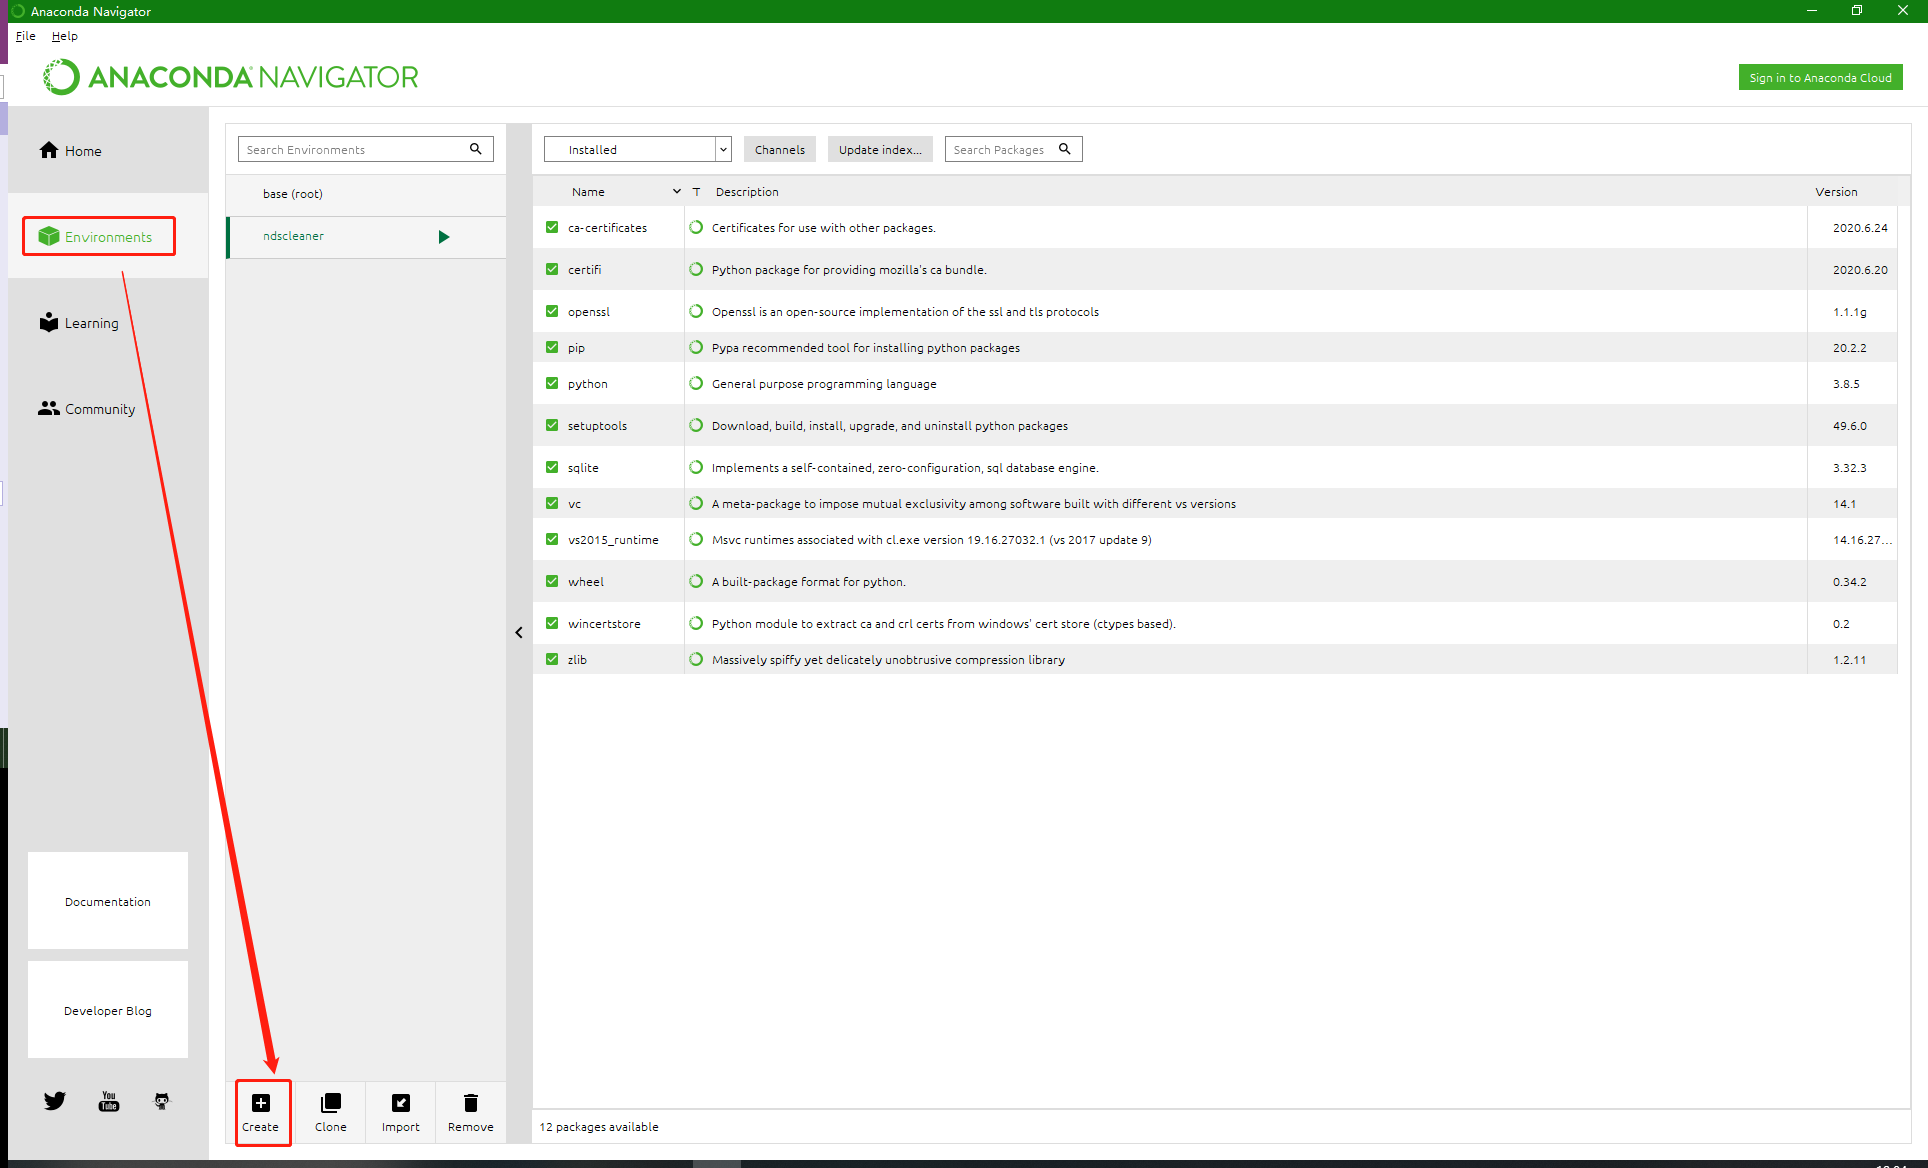
Task: Click Sign in to Anaconda Cloud
Action: click(1820, 77)
